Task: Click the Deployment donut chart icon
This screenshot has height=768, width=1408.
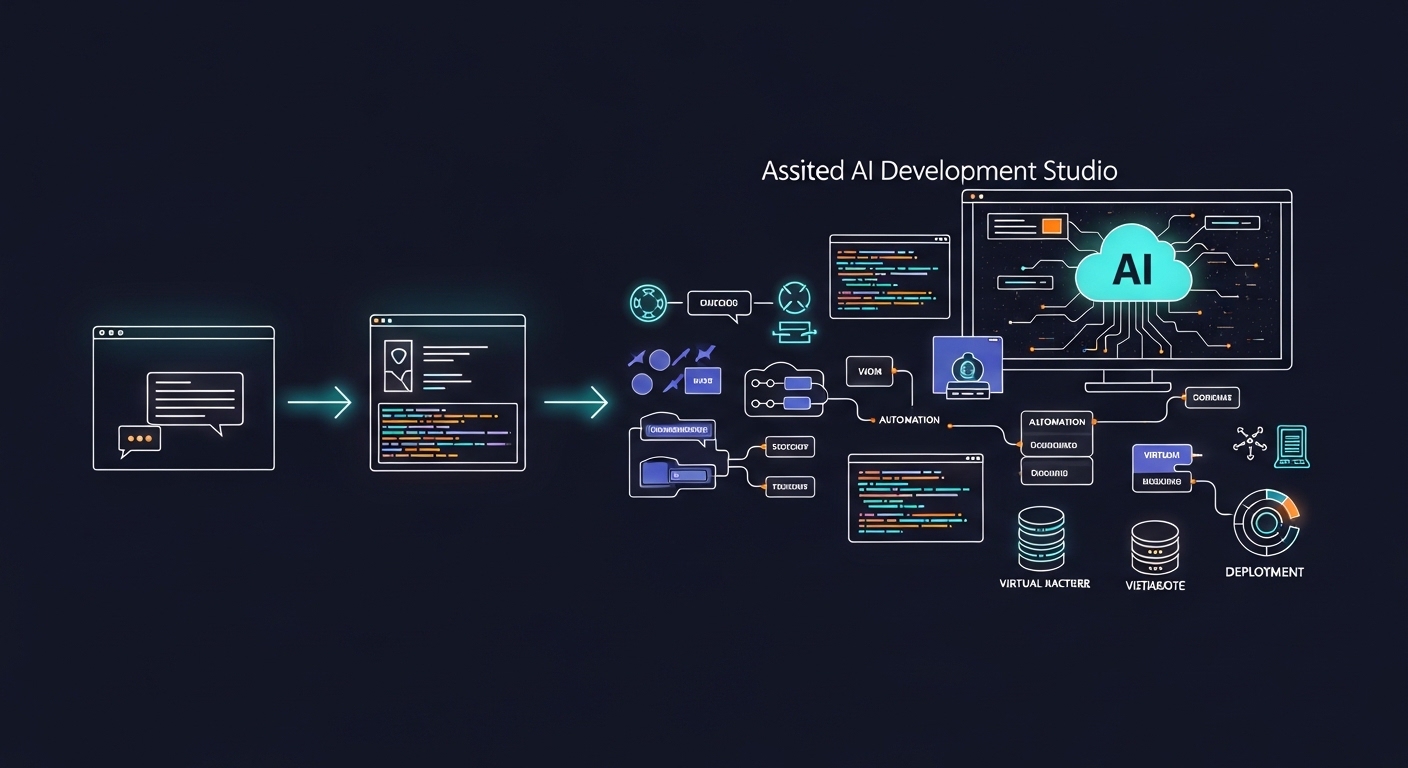Action: pos(1265,523)
